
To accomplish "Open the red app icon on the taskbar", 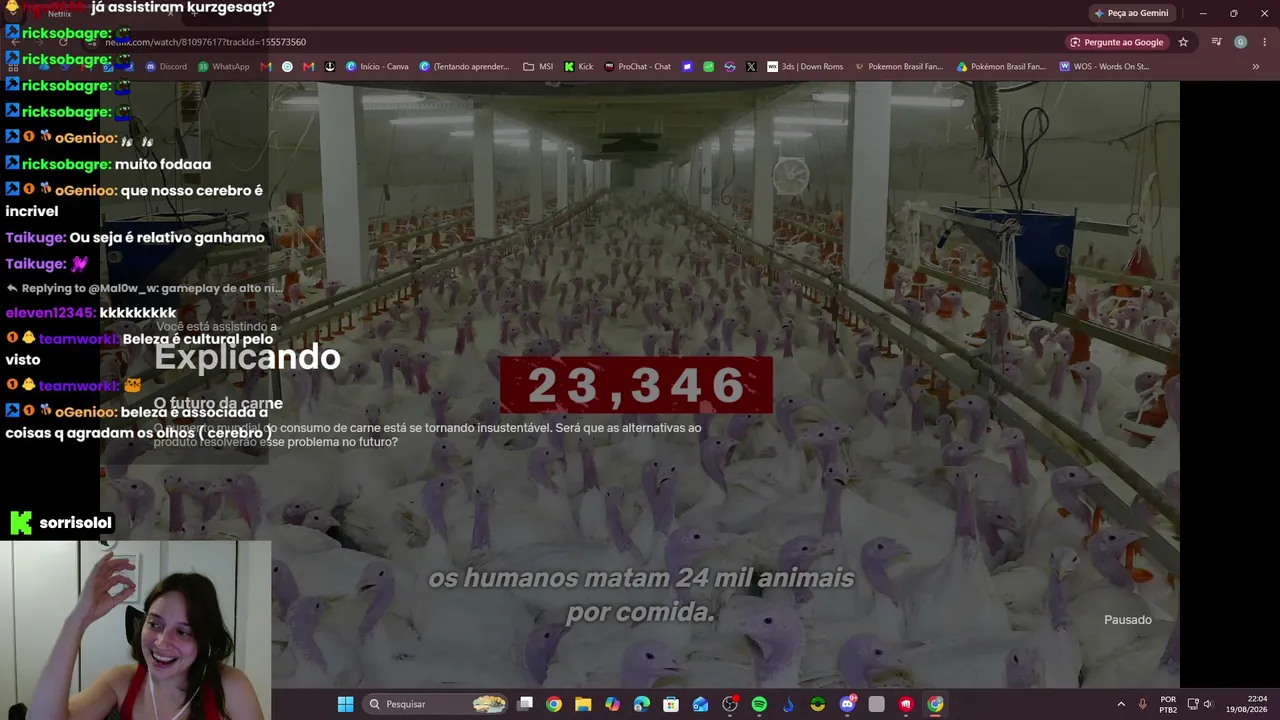I will pos(906,704).
